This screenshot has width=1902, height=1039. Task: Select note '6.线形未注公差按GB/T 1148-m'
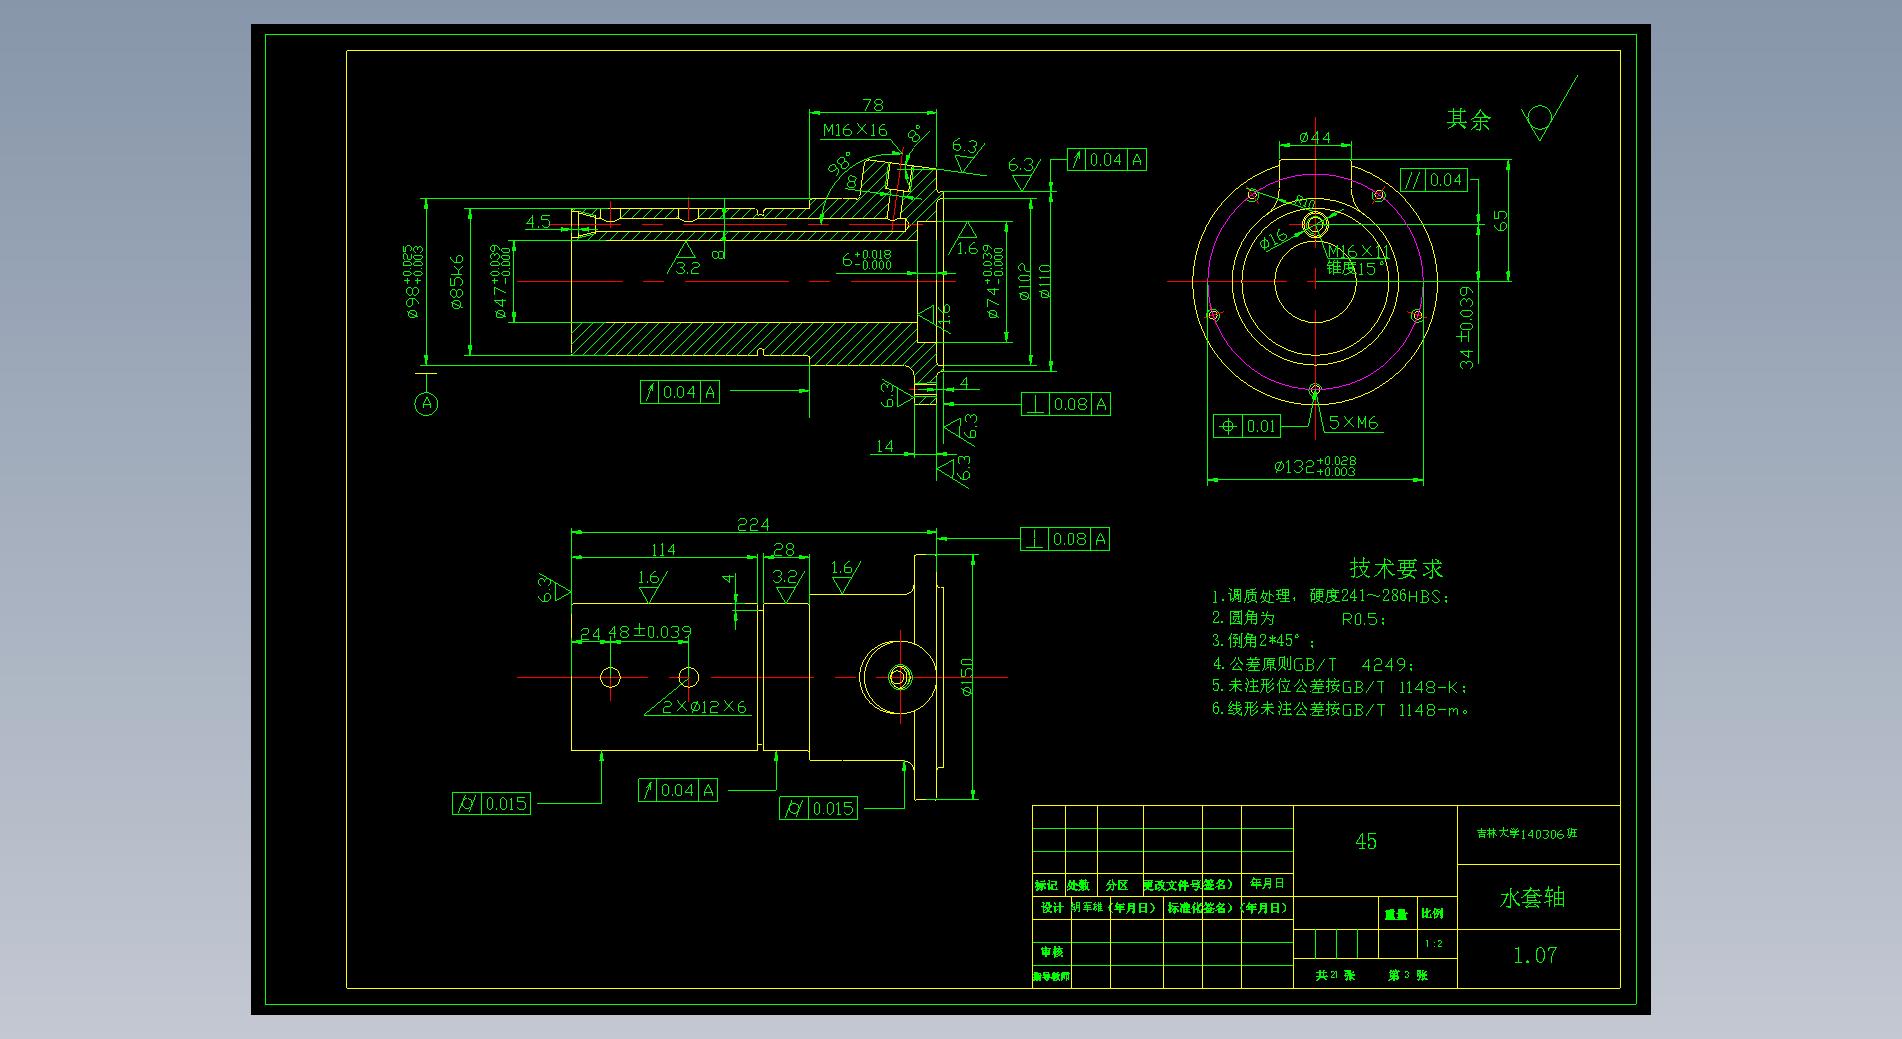pos(1341,710)
